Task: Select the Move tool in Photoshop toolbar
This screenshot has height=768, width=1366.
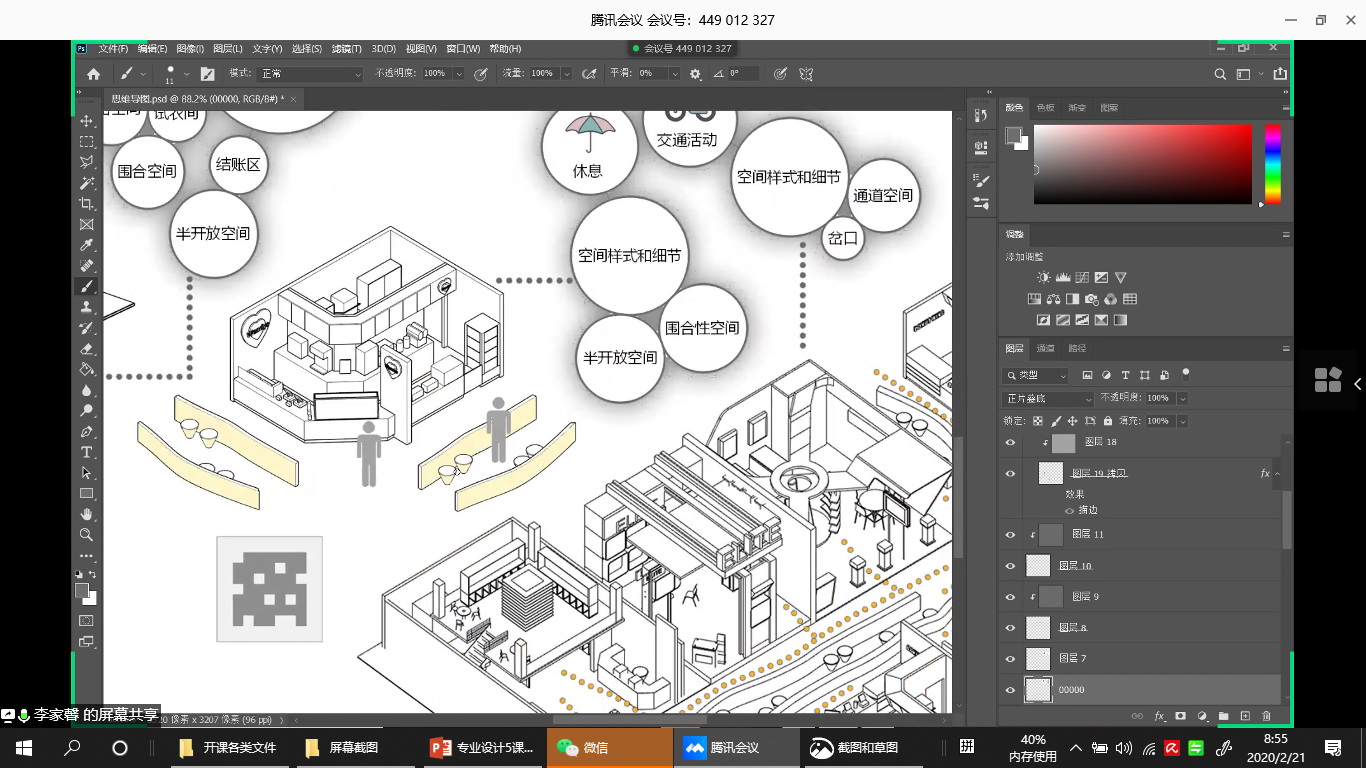Action: tap(87, 121)
